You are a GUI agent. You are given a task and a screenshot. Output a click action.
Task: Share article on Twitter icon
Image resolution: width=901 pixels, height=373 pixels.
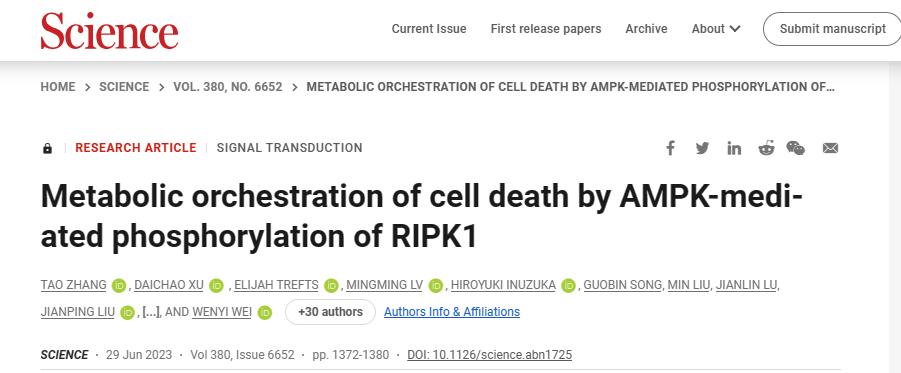(702, 148)
